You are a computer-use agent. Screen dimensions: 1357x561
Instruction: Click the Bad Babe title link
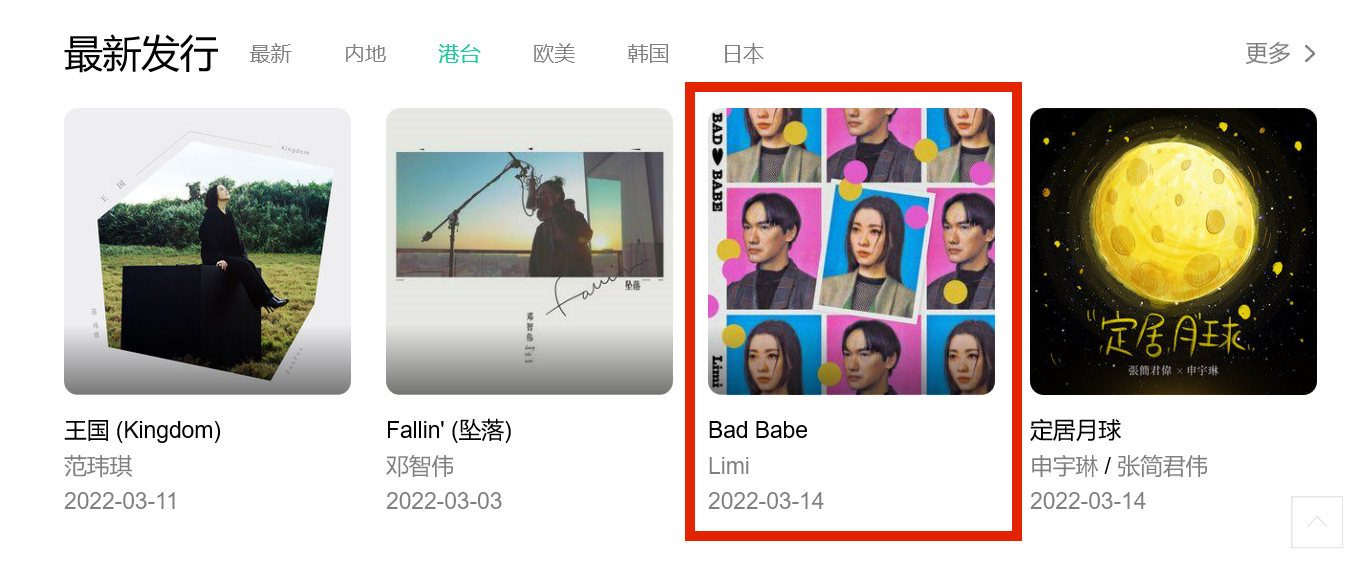(x=758, y=430)
